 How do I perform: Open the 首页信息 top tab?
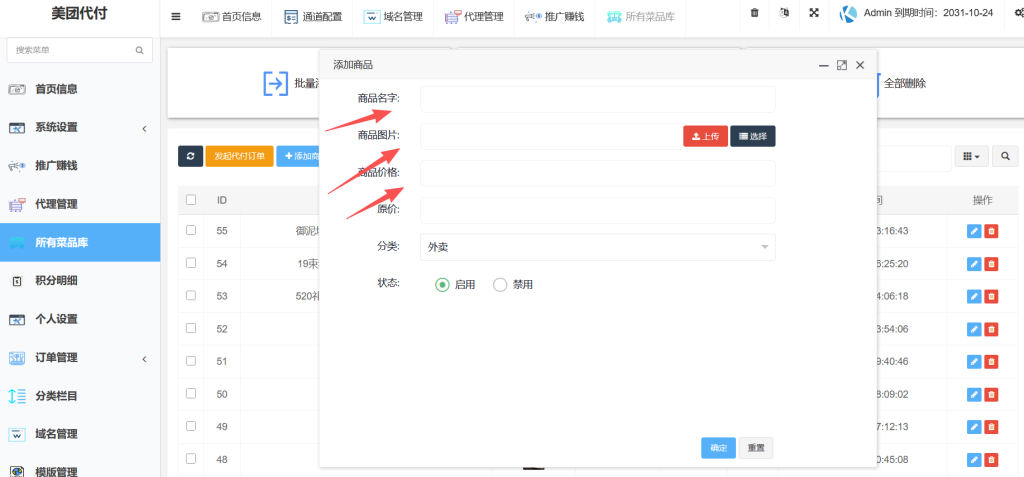coord(232,17)
